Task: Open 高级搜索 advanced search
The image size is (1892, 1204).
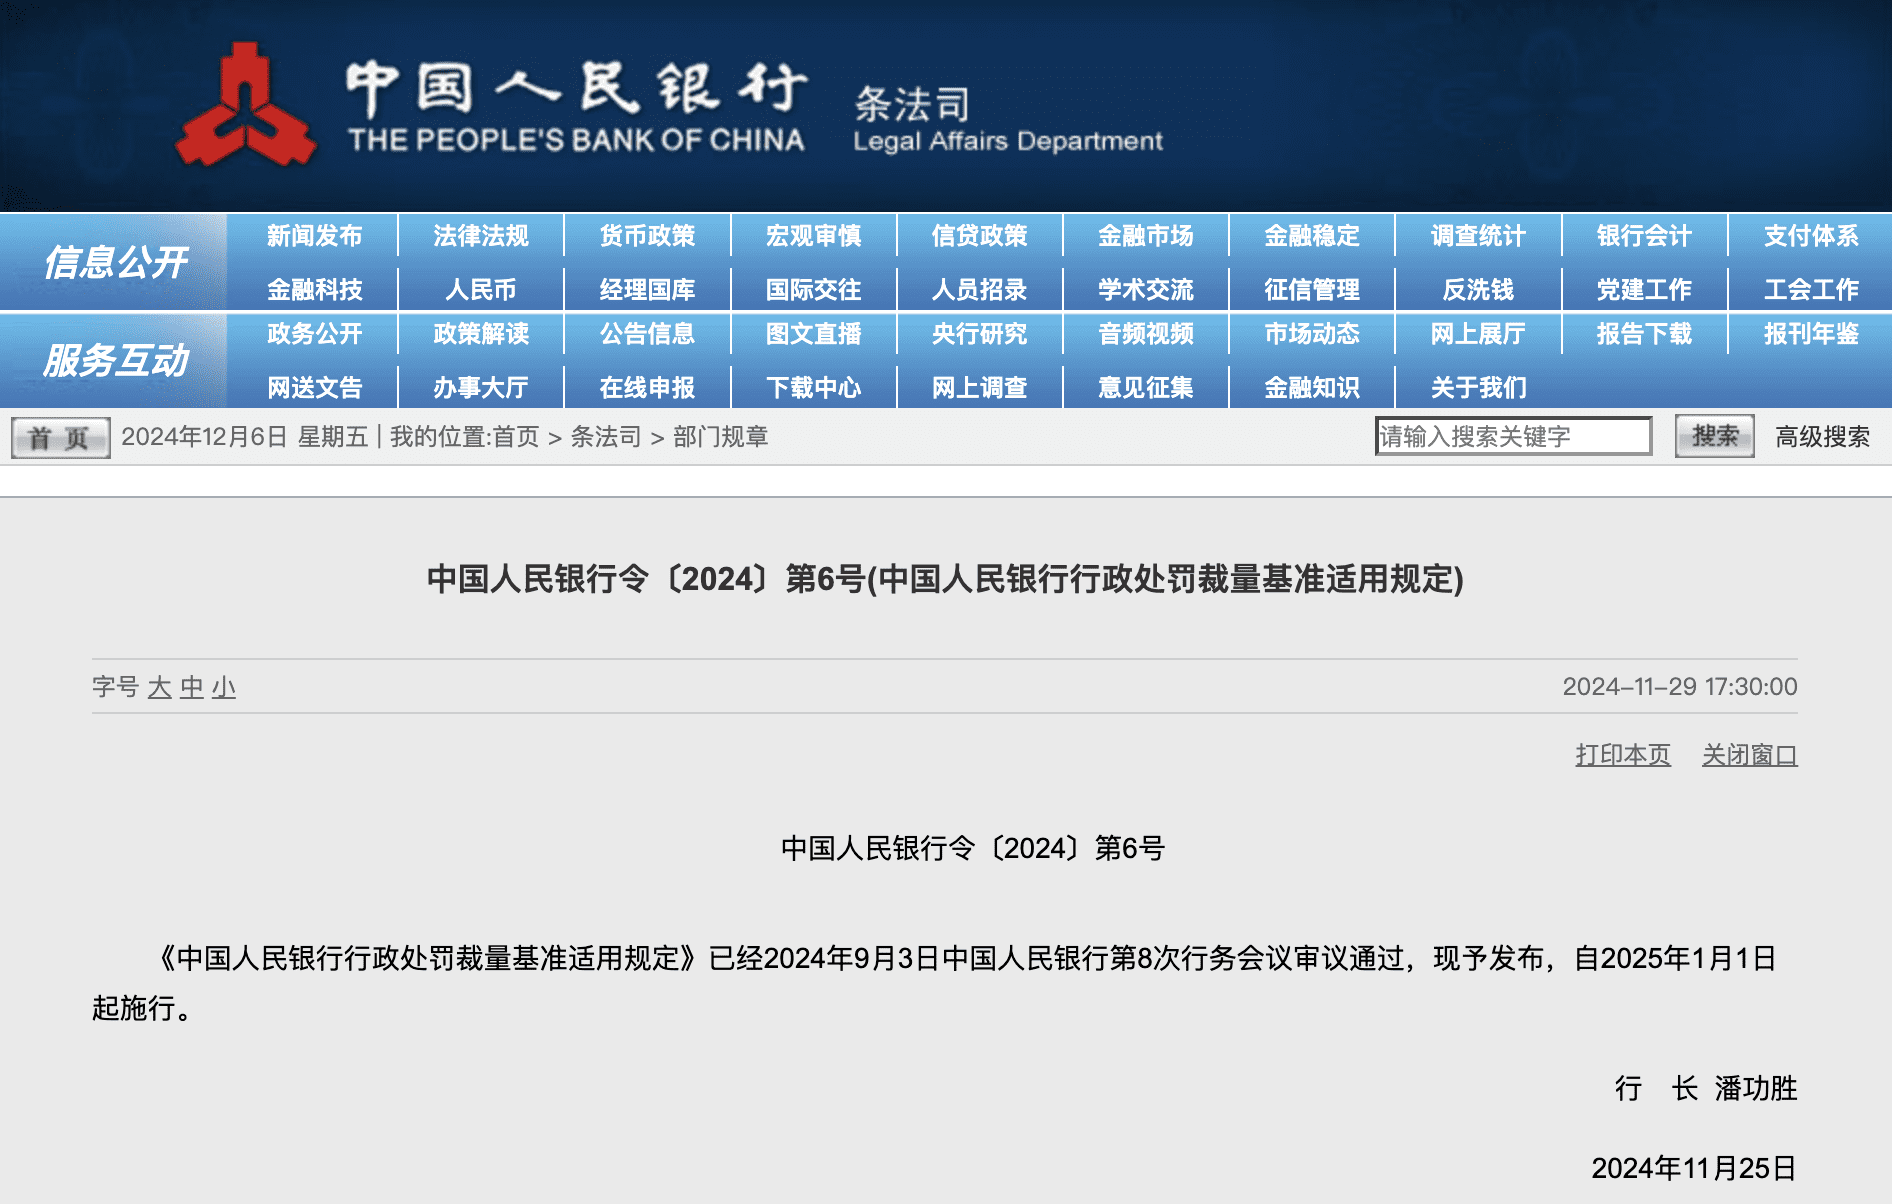Action: 1822,437
